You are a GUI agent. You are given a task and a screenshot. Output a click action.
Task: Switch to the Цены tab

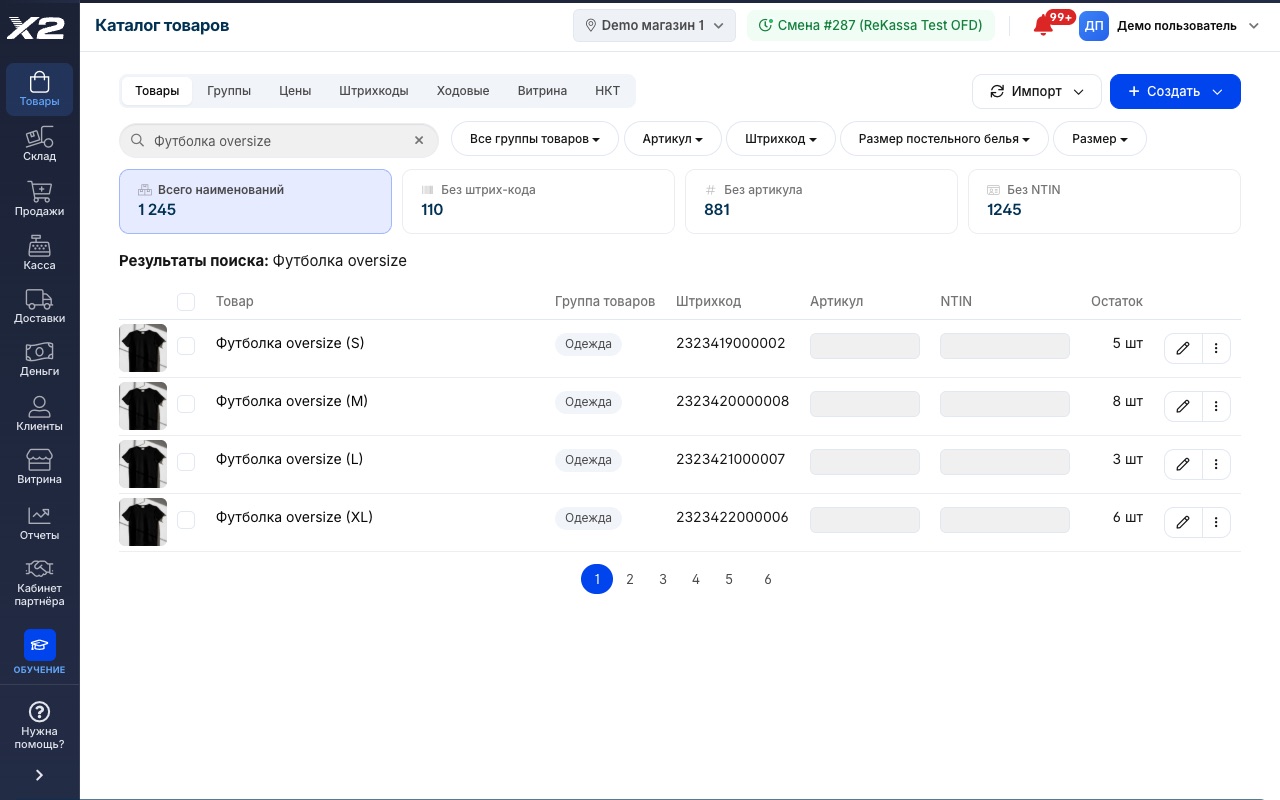click(295, 91)
